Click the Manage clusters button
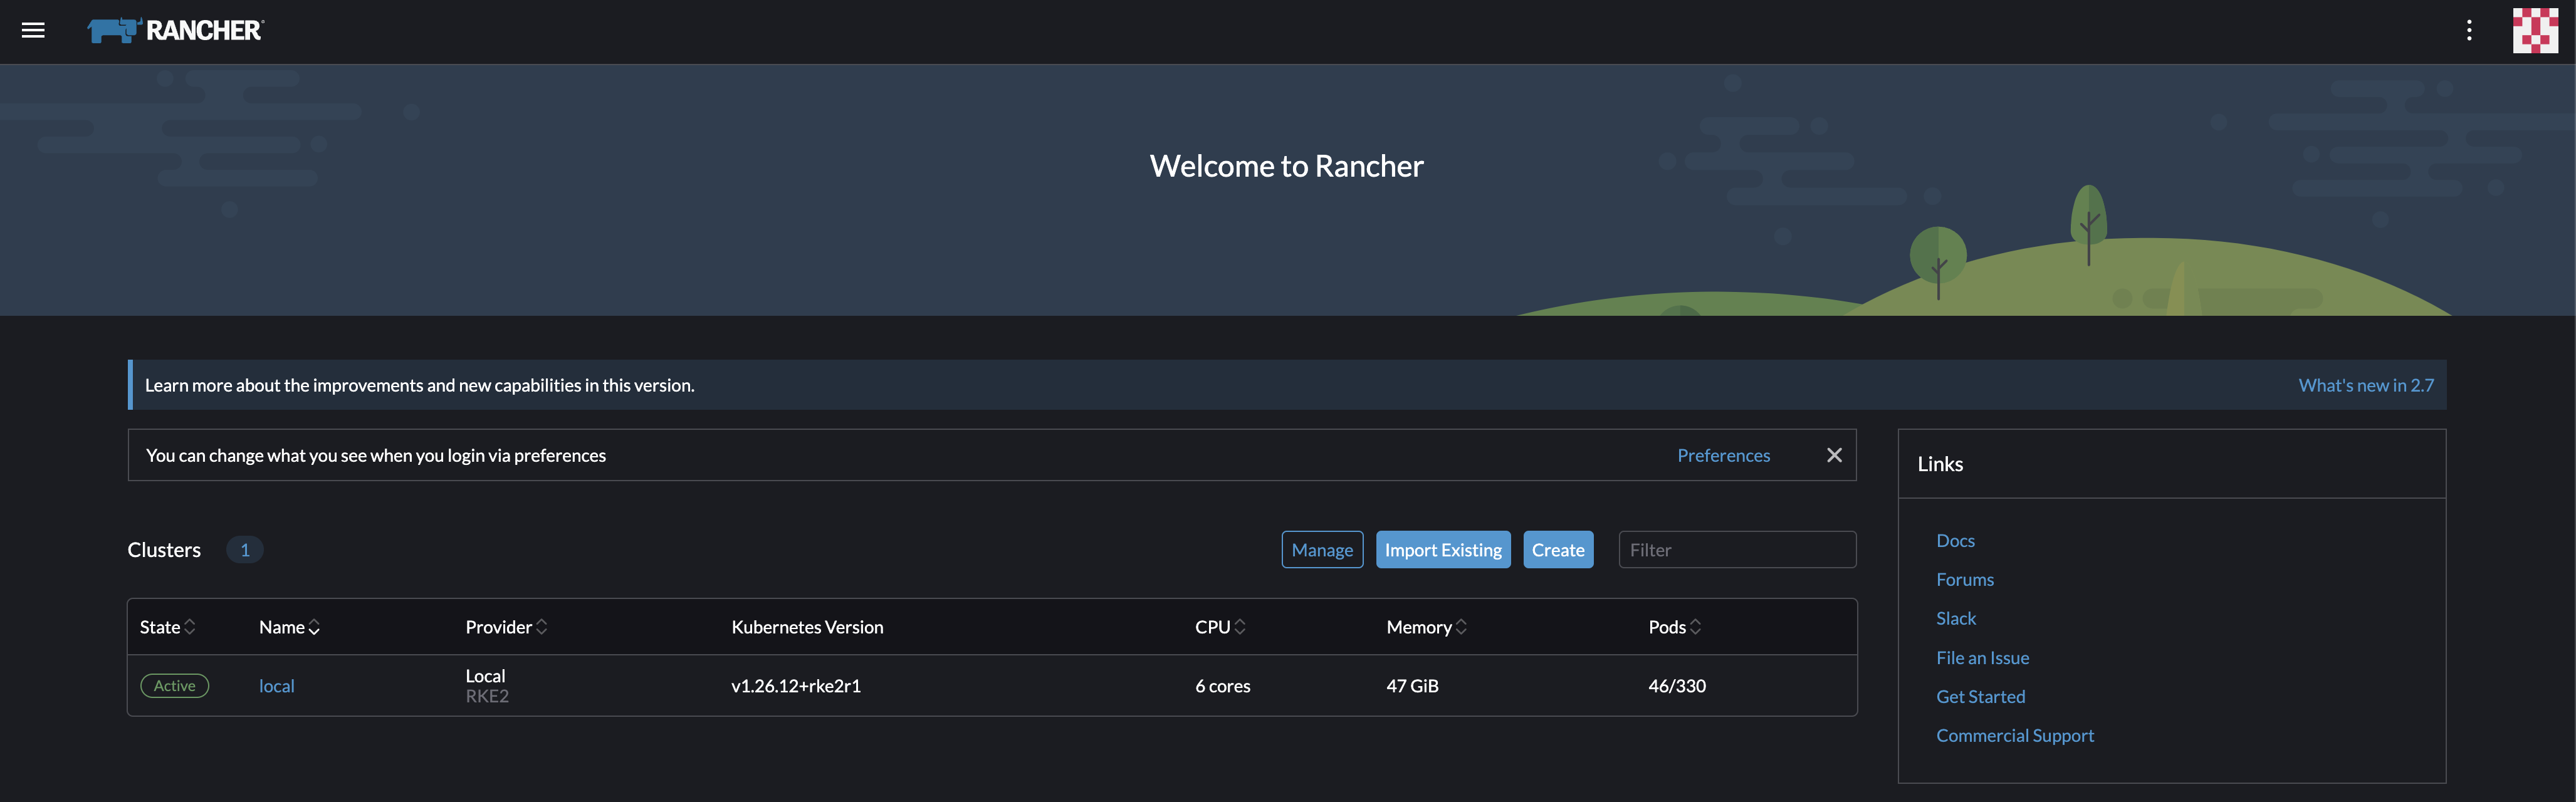This screenshot has height=802, width=2576. pos(1322,550)
